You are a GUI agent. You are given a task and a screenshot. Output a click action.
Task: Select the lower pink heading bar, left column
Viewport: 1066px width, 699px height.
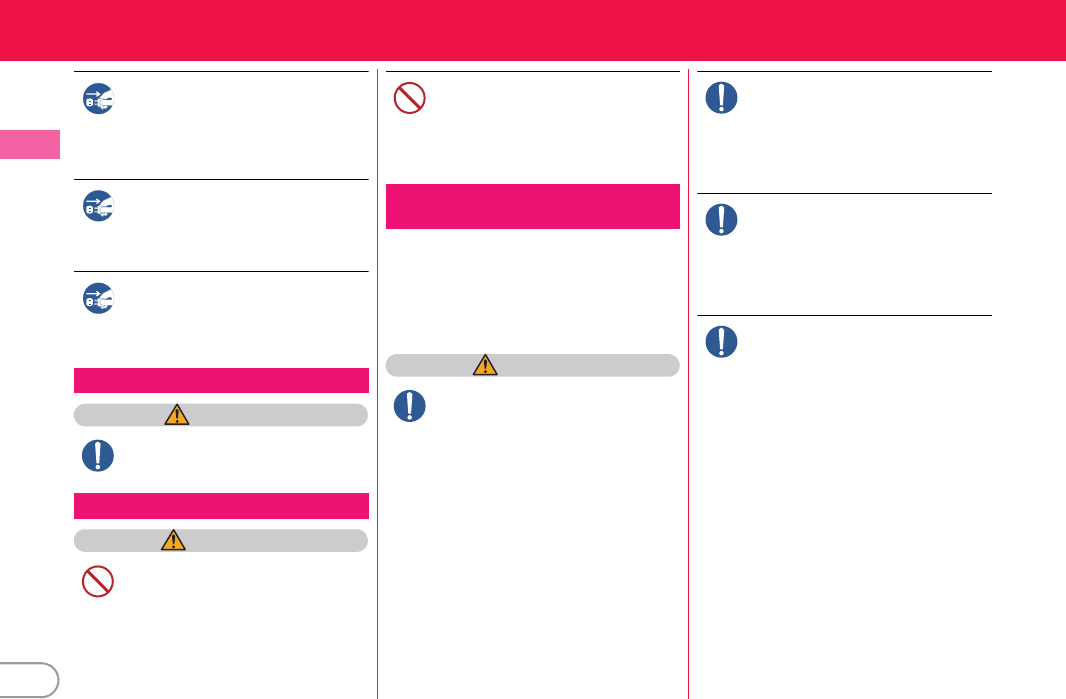[221, 506]
